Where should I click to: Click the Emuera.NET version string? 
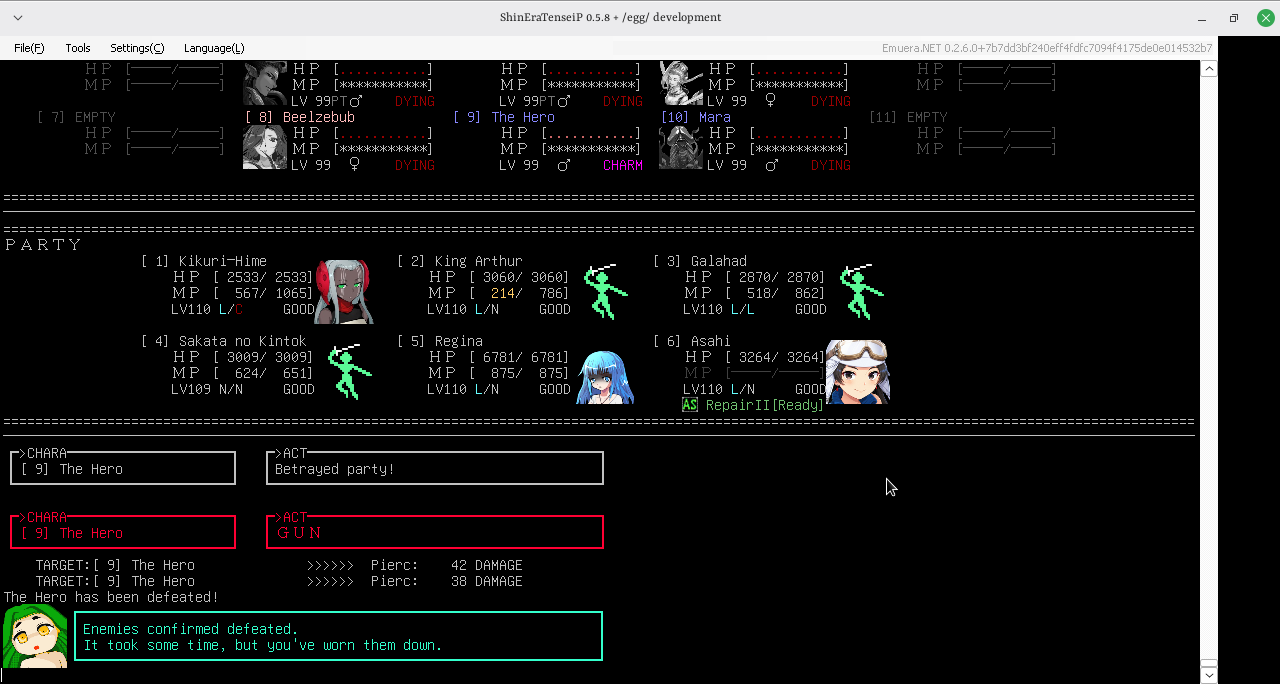1047,48
